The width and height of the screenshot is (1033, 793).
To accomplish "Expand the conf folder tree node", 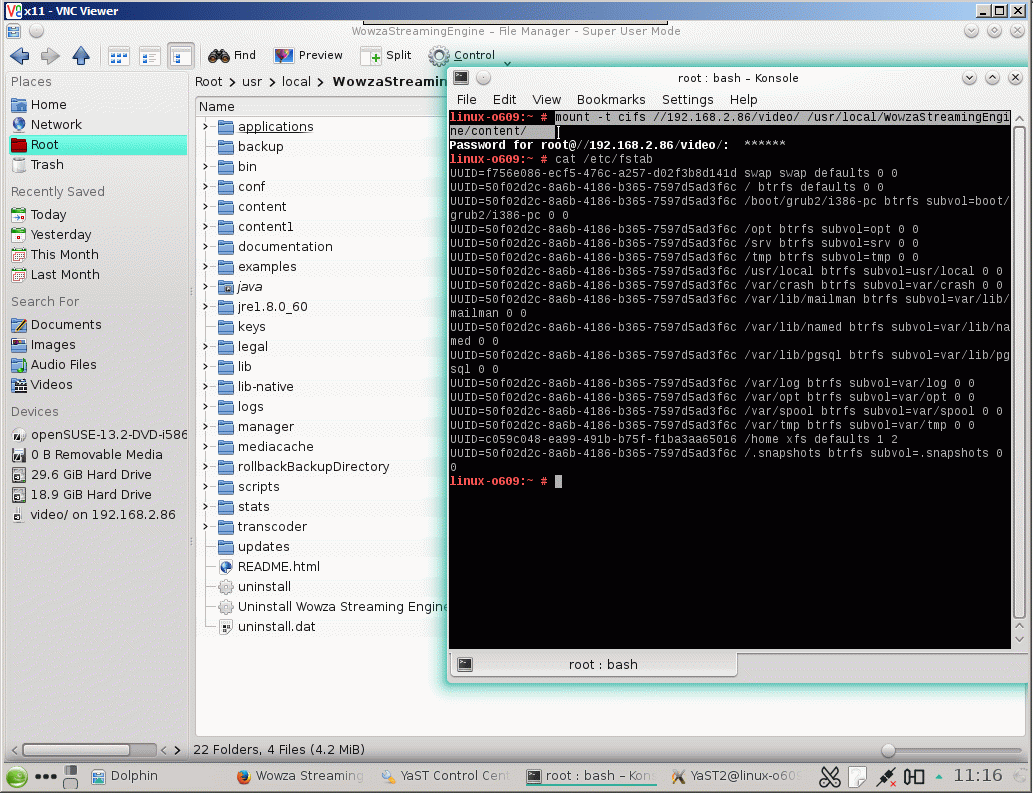I will click(x=206, y=186).
